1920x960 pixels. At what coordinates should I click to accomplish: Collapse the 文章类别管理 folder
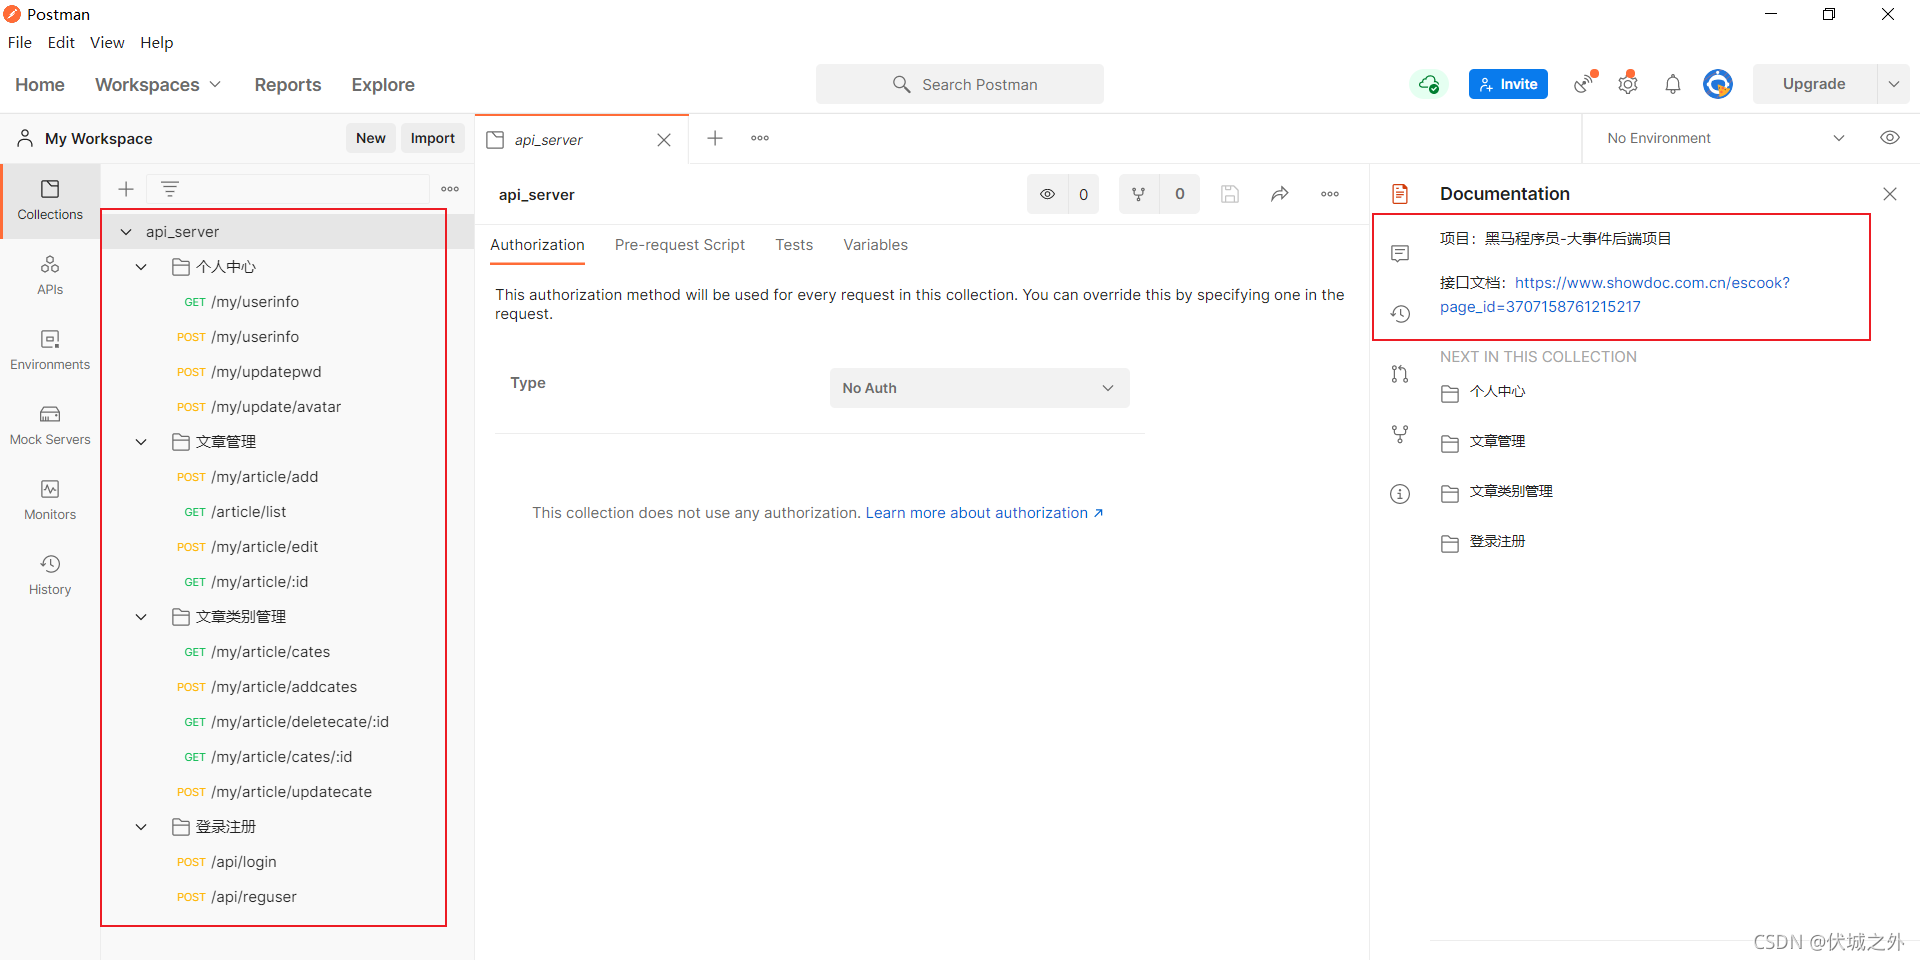[x=141, y=617]
